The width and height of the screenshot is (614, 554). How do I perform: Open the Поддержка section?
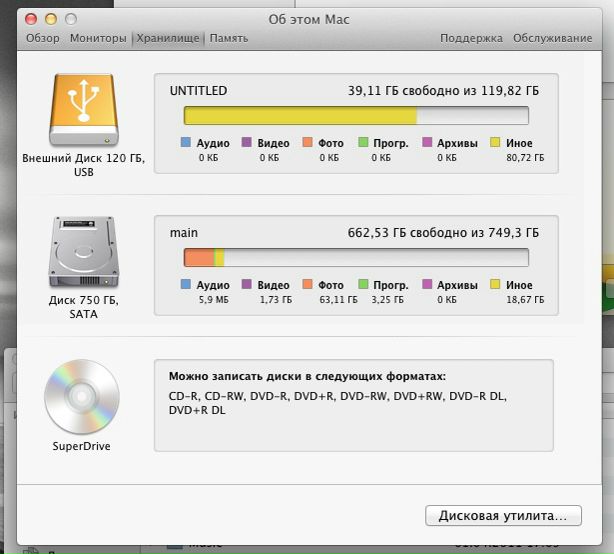[471, 38]
